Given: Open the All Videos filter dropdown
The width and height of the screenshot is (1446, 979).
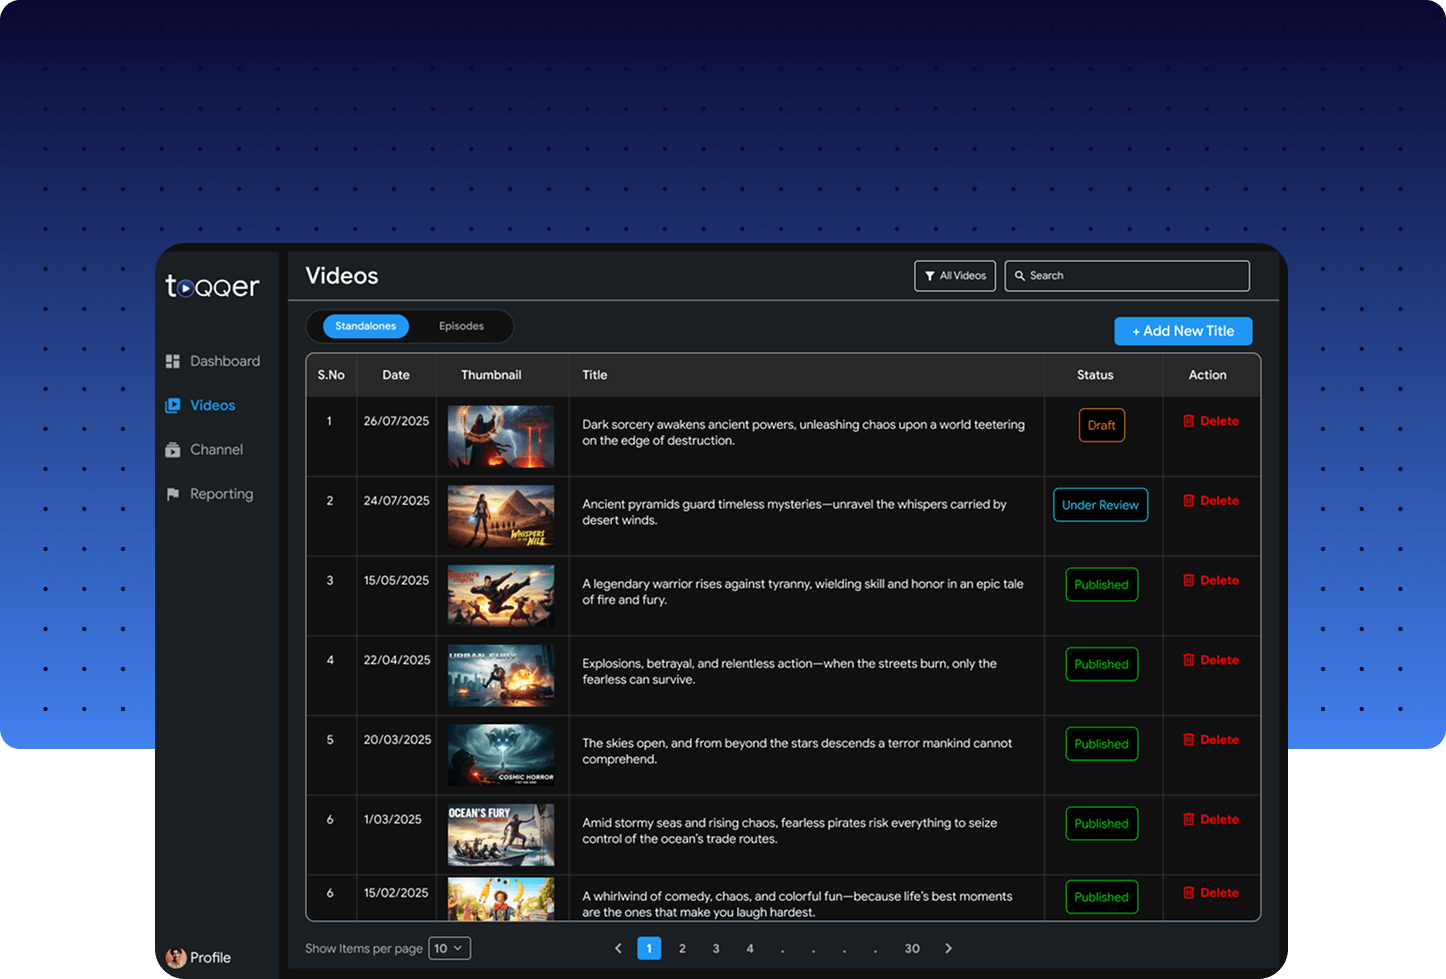Looking at the screenshot, I should (955, 276).
